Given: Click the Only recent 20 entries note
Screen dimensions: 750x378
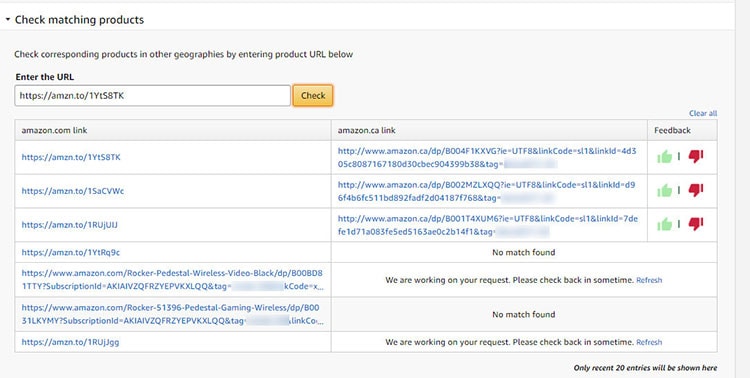Looking at the screenshot, I should click(x=645, y=368).
